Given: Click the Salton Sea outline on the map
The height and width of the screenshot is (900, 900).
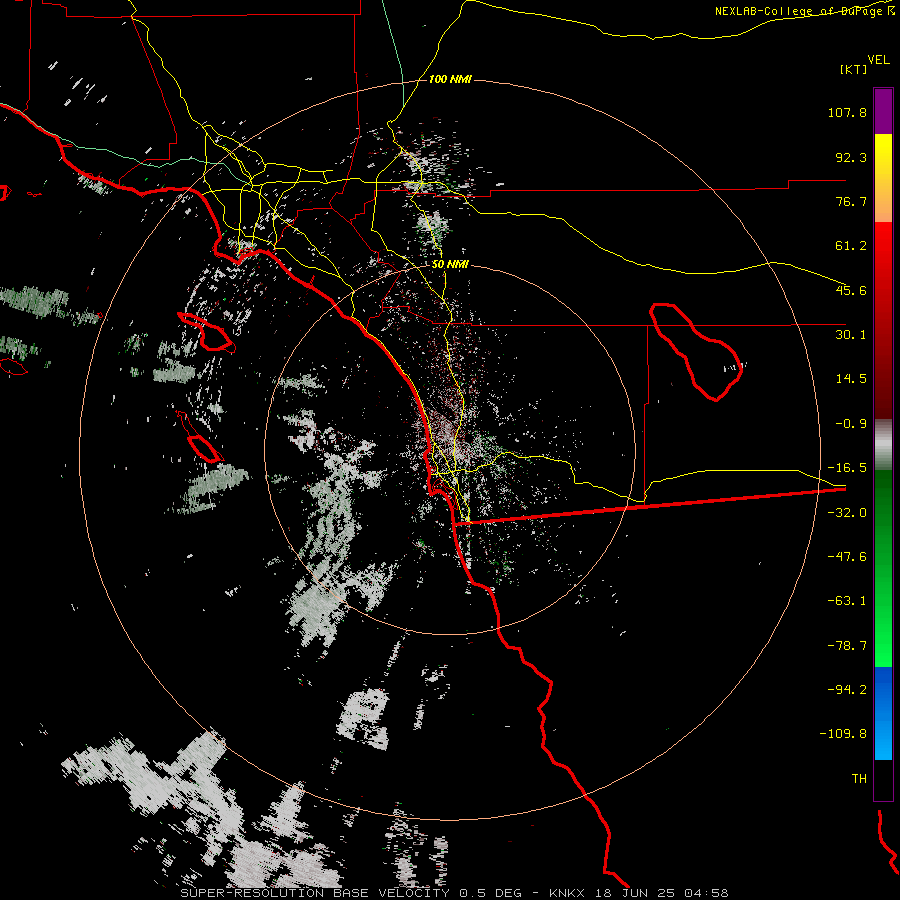Looking at the screenshot, I should (696, 351).
